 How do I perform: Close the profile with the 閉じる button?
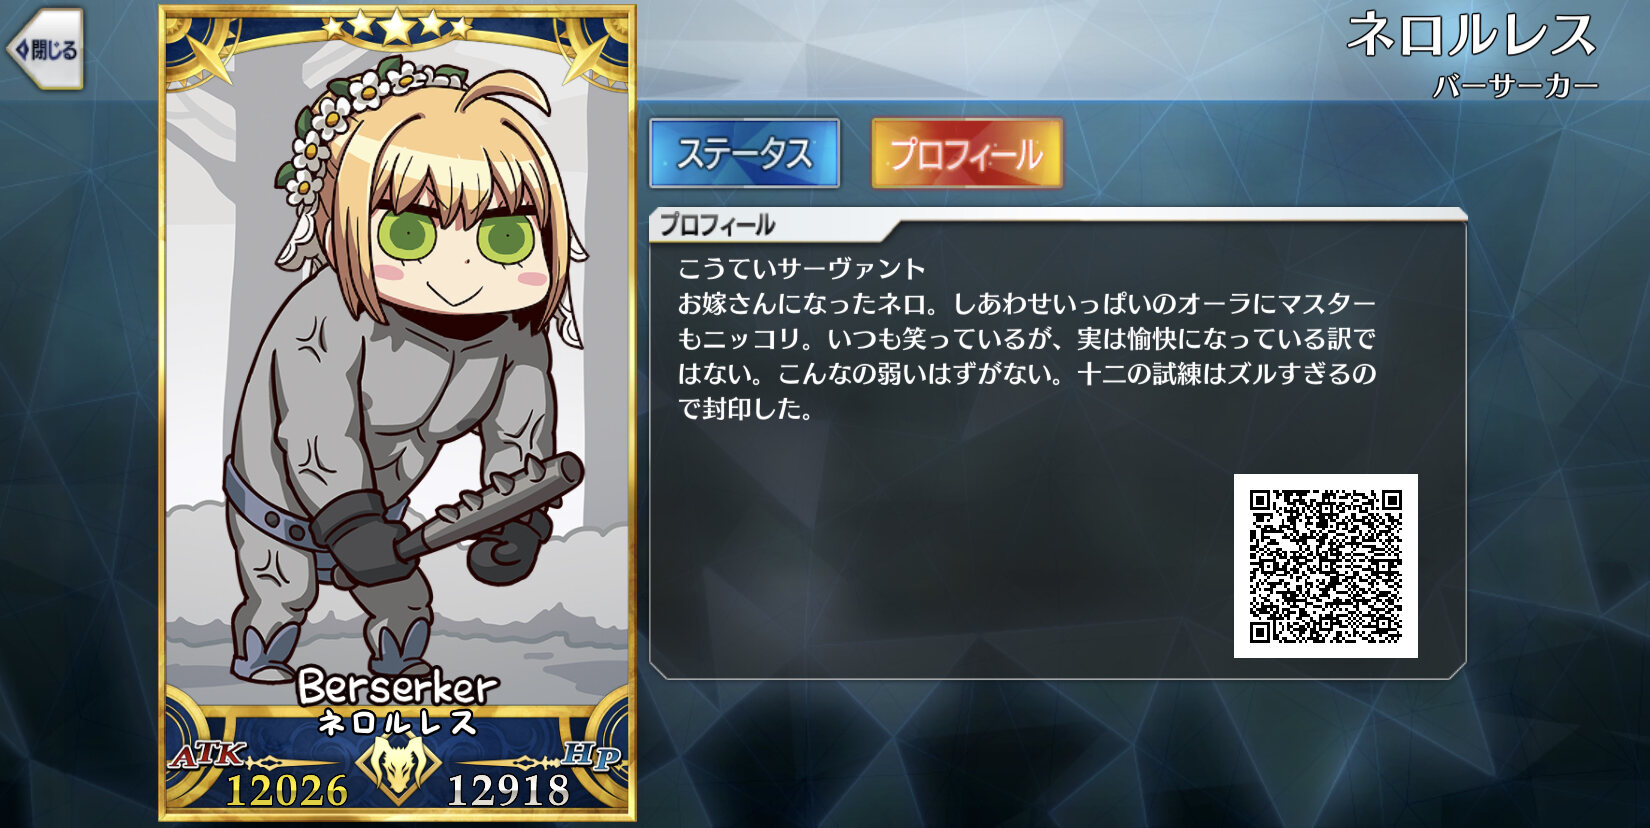[x=45, y=50]
